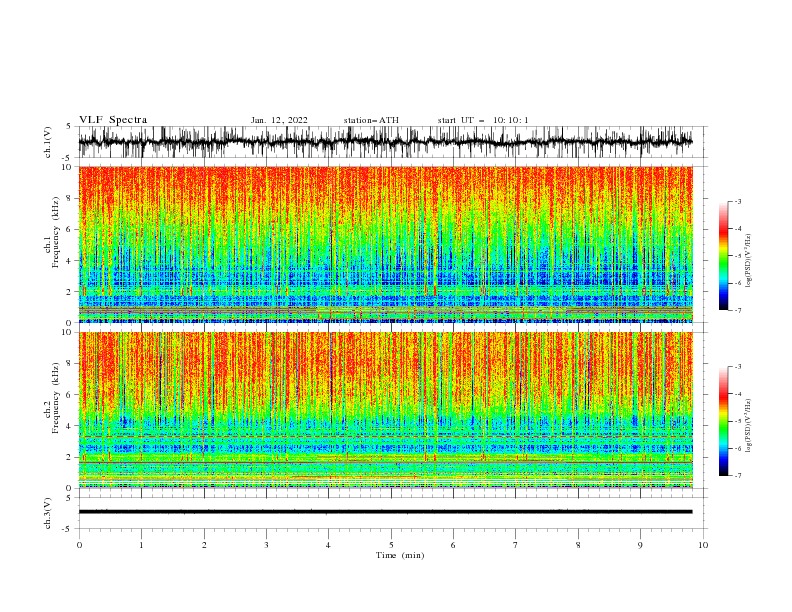Click the log(PSD) label of lower colorbar
792x612 pixels.
748,425
